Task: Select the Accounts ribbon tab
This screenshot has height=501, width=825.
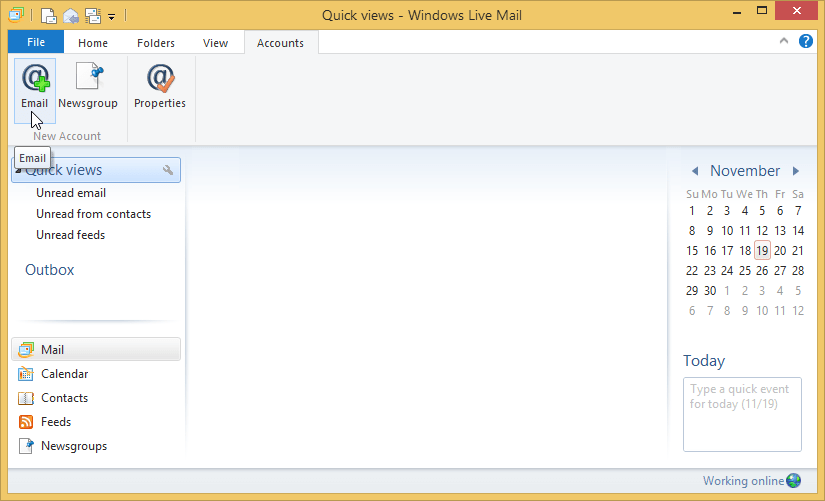Action: pyautogui.click(x=280, y=43)
